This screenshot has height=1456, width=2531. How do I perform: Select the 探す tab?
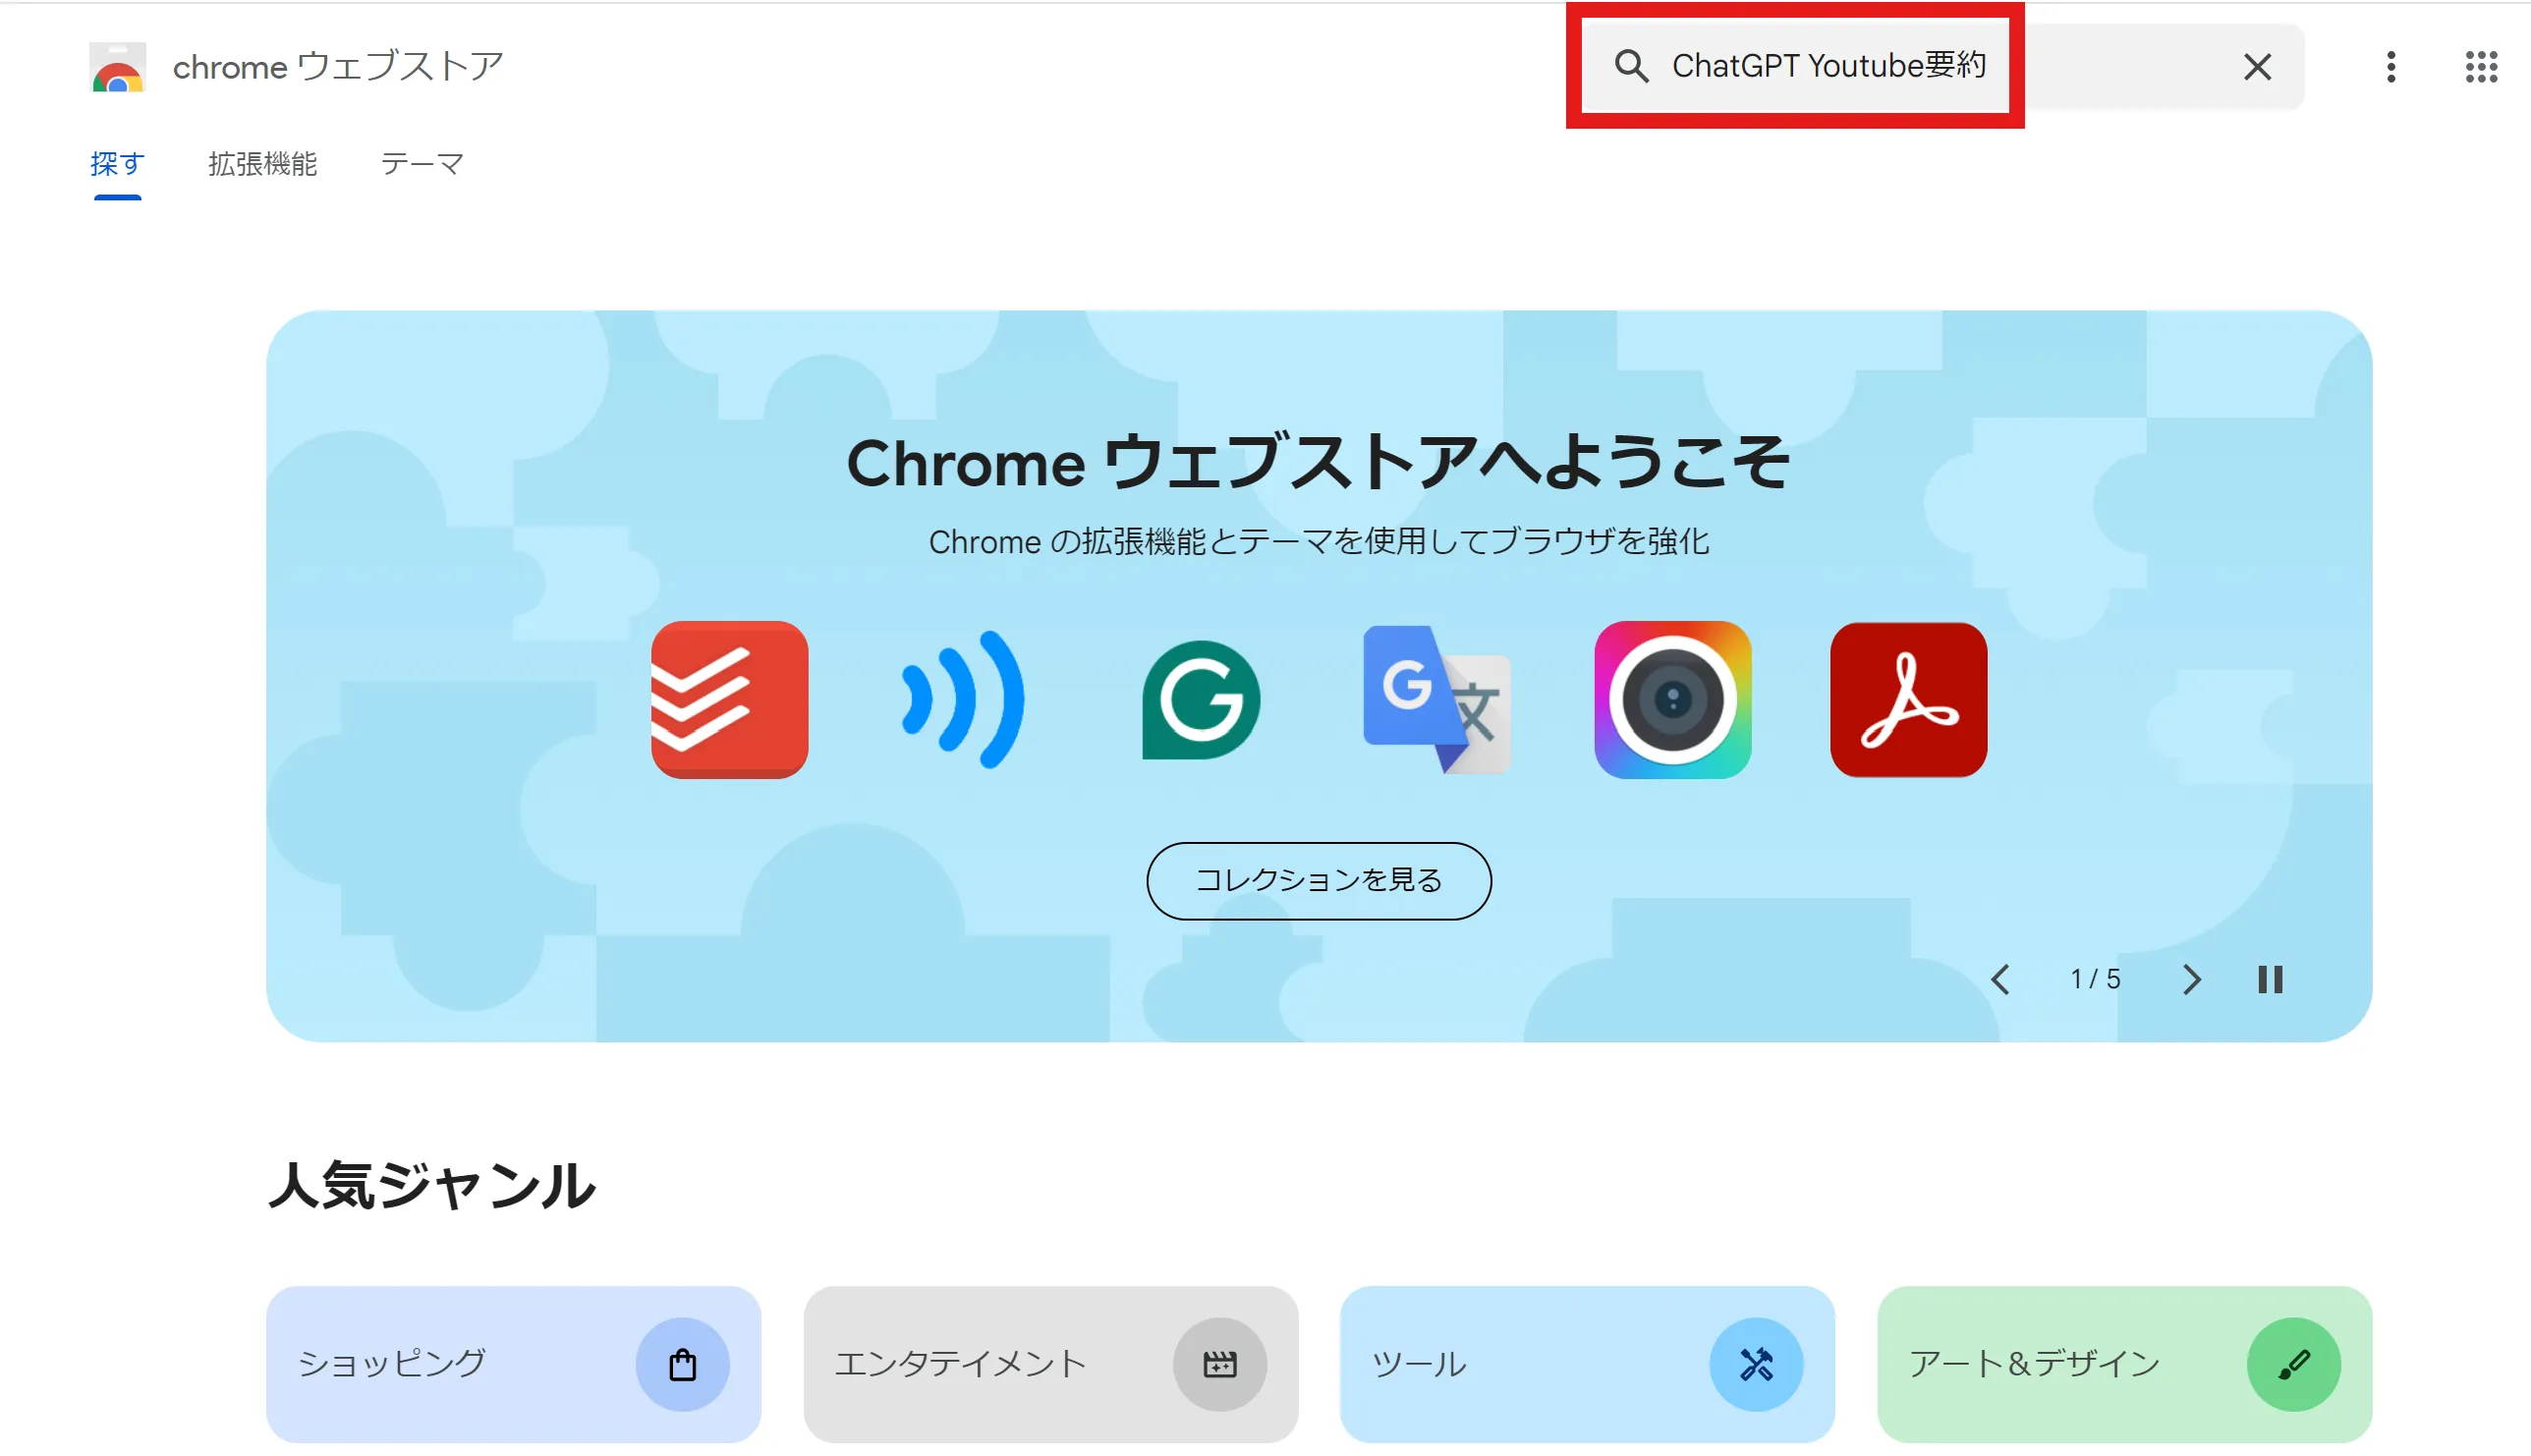118,164
